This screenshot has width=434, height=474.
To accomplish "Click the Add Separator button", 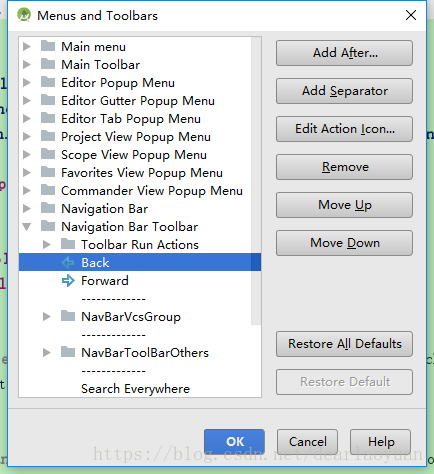I will 344,91.
